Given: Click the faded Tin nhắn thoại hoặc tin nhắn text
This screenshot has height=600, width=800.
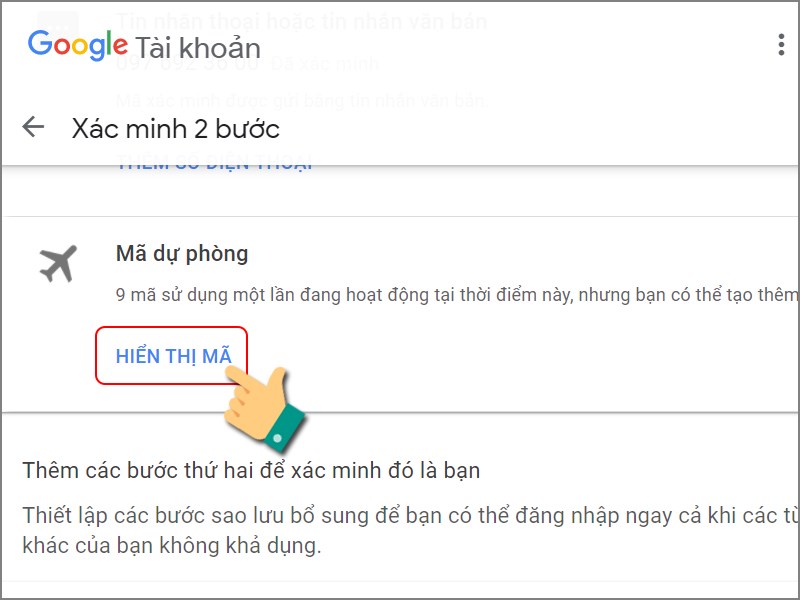Looking at the screenshot, I should click(302, 21).
